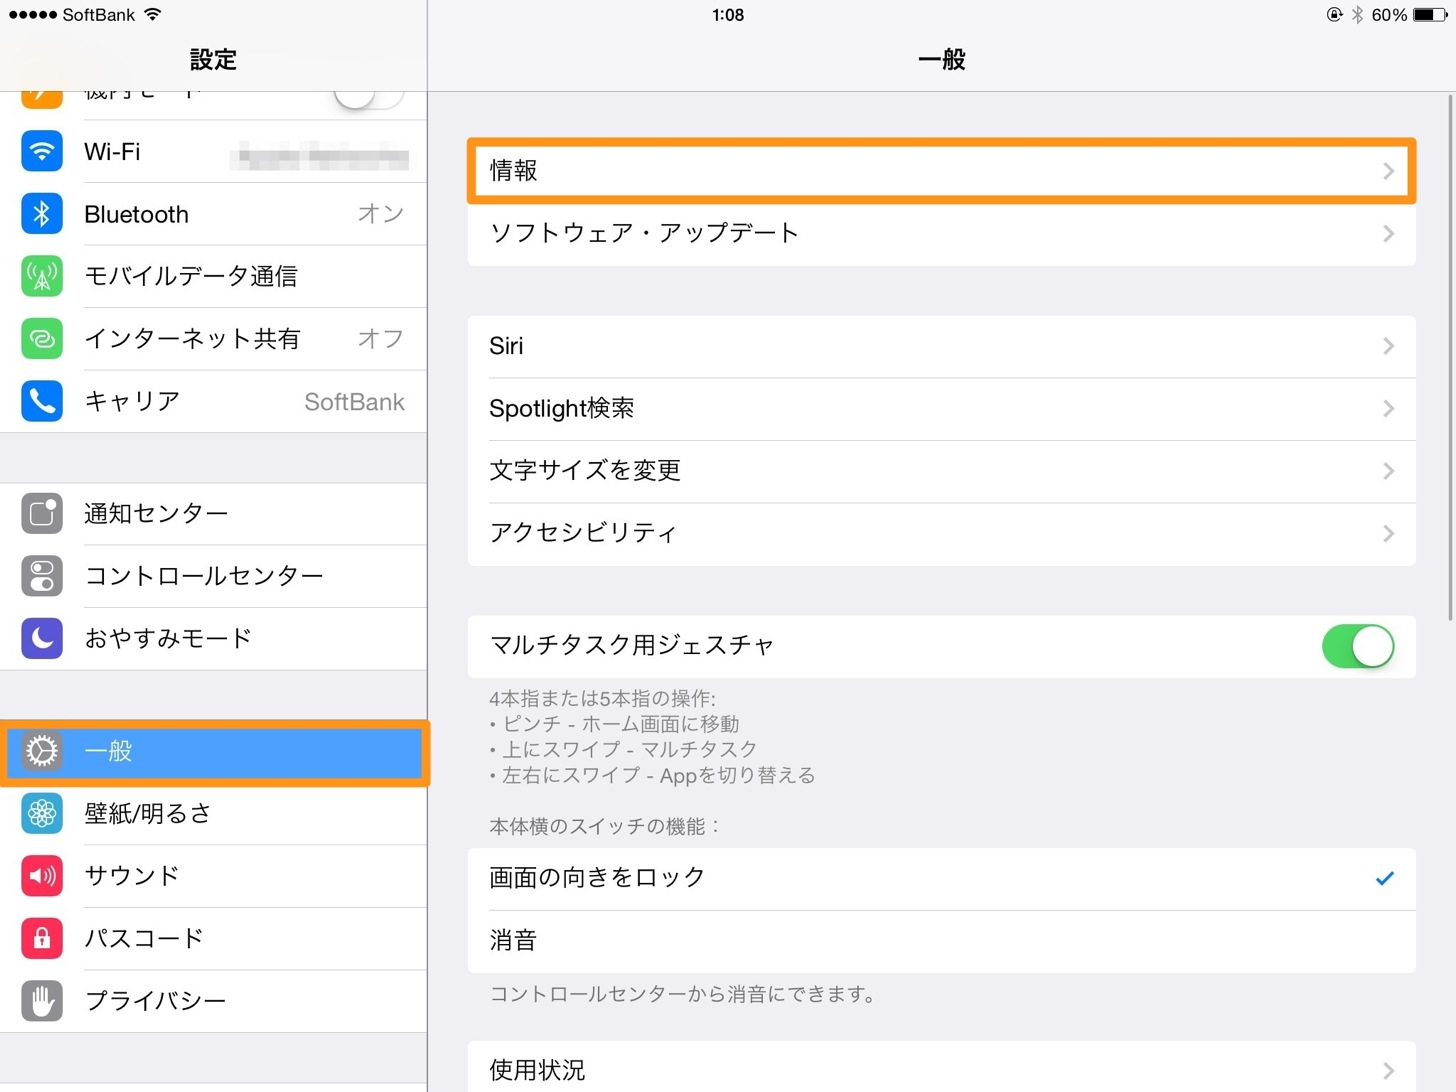Tap the プライバシー hand icon
Screen dimensions: 1456x1092
(42, 1001)
